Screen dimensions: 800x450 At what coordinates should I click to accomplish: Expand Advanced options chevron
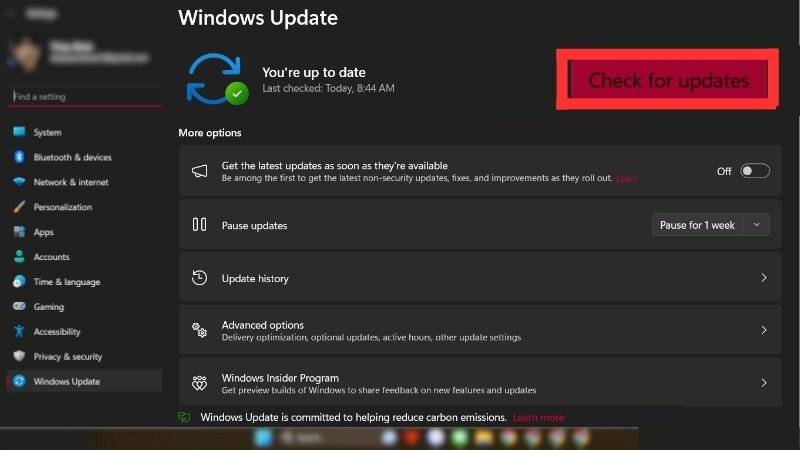point(764,330)
